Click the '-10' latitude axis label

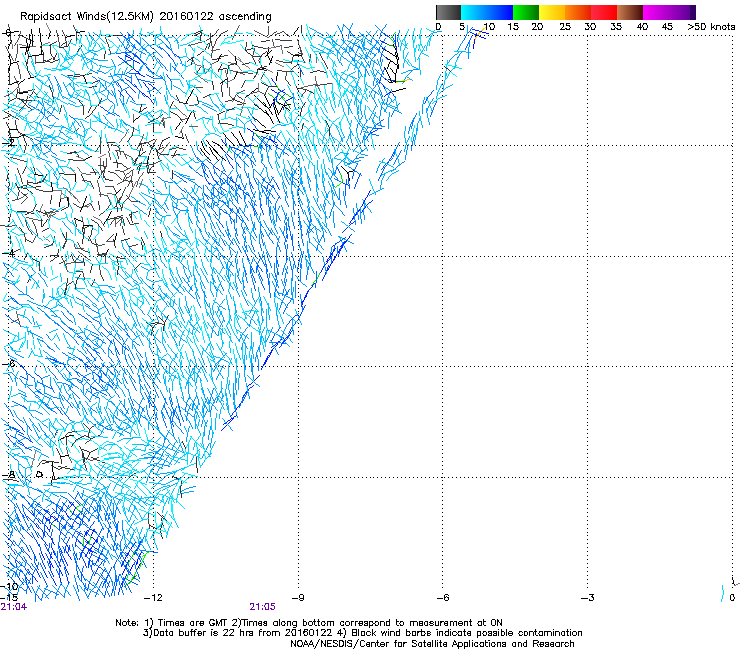pyautogui.click(x=9, y=587)
